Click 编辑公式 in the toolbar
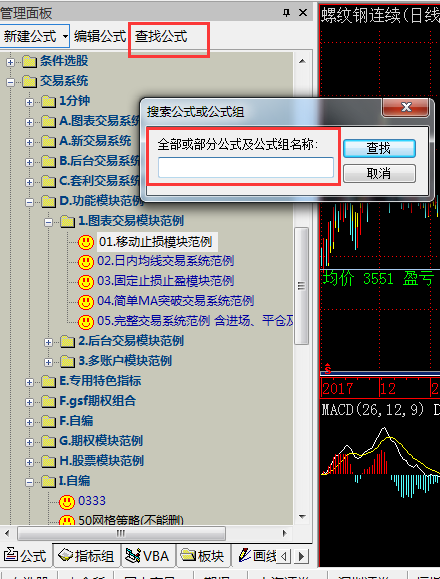 click(100, 37)
